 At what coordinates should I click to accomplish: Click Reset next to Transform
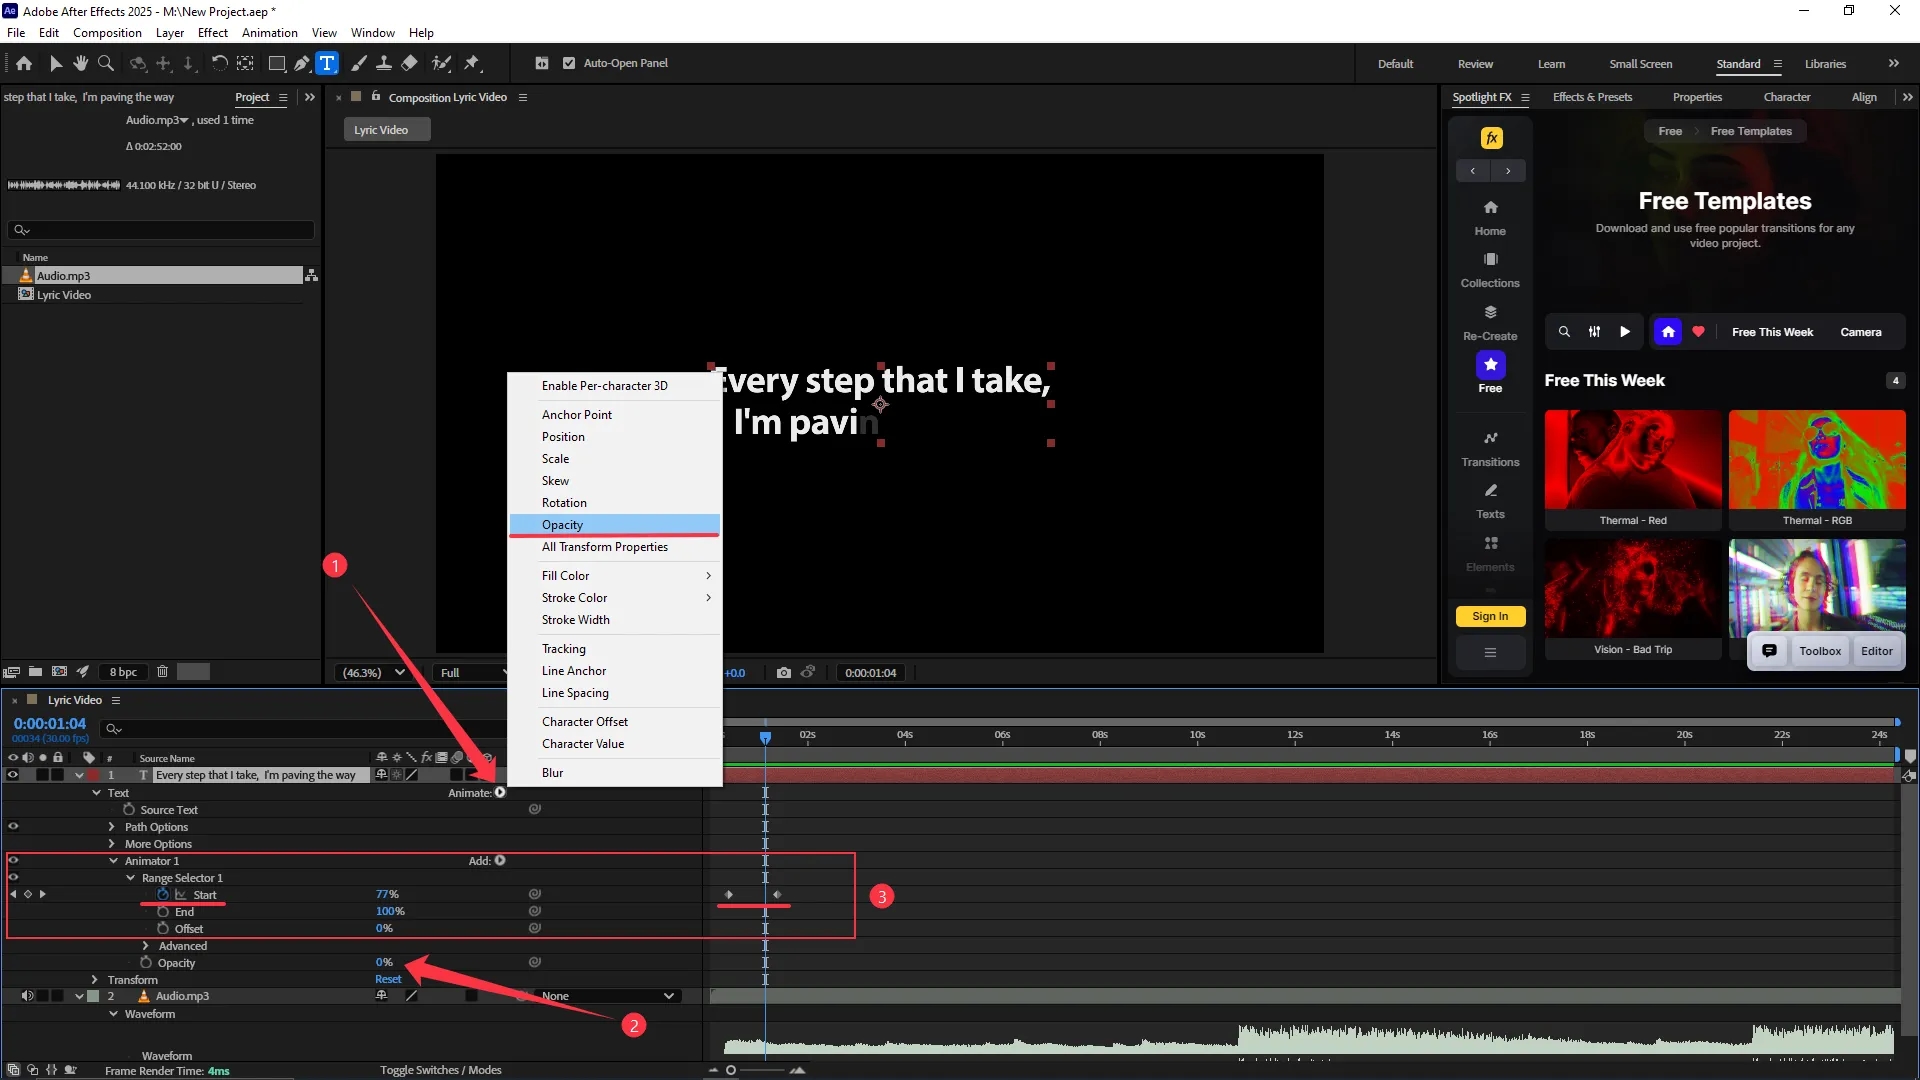pos(388,980)
